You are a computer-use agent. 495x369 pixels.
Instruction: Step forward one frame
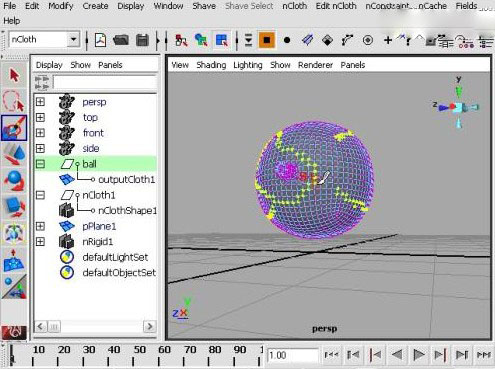462,355
